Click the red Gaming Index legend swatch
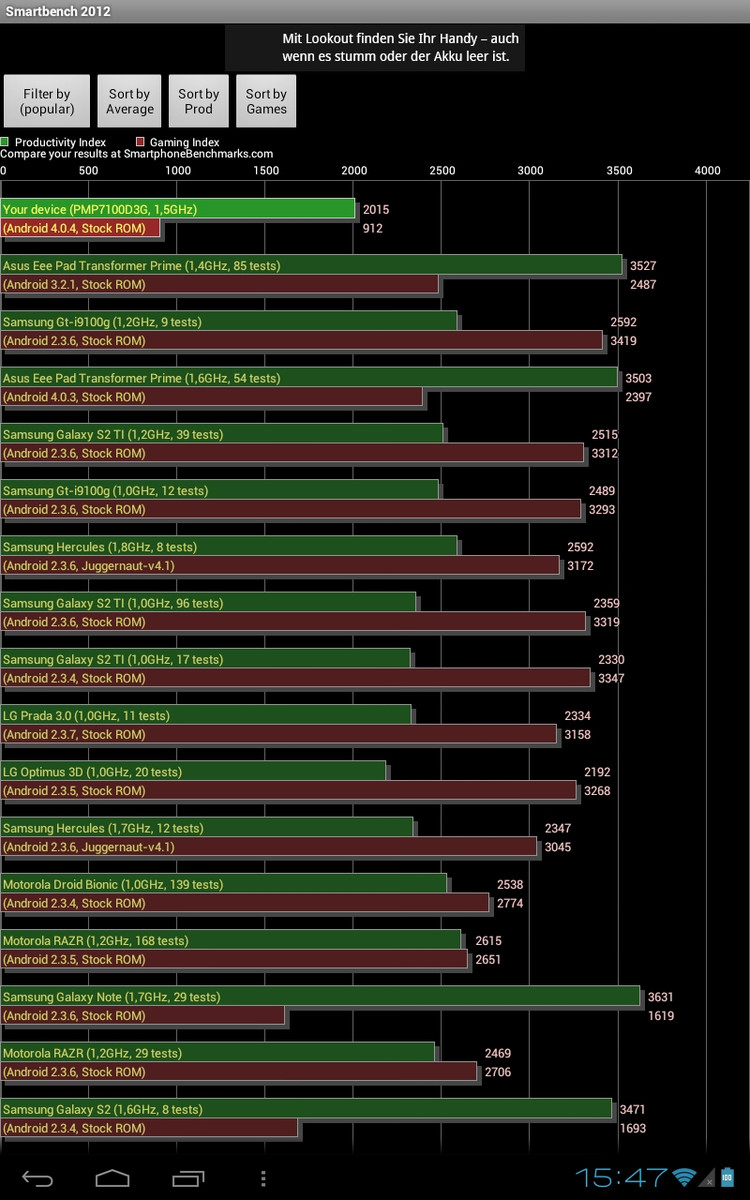750x1200 pixels. point(141,142)
